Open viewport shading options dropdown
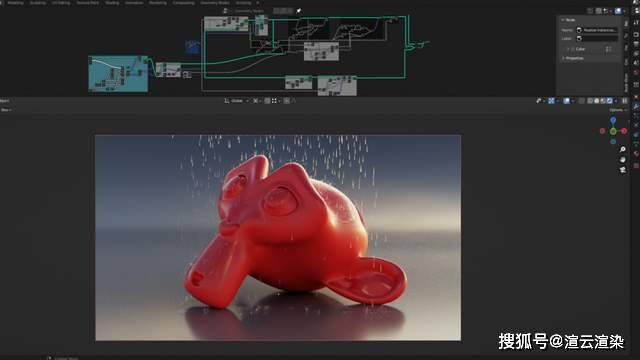This screenshot has width=640, height=360. click(616, 101)
